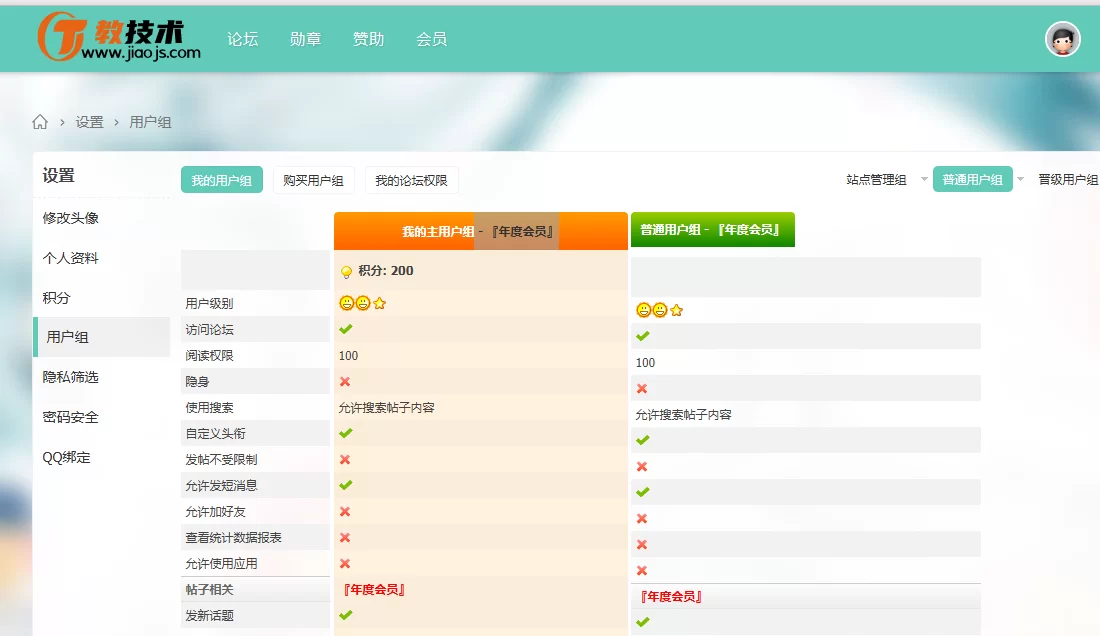This screenshot has width=1100, height=636.
Task: Open the jiaojs.com site logo
Action: pyautogui.click(x=119, y=37)
